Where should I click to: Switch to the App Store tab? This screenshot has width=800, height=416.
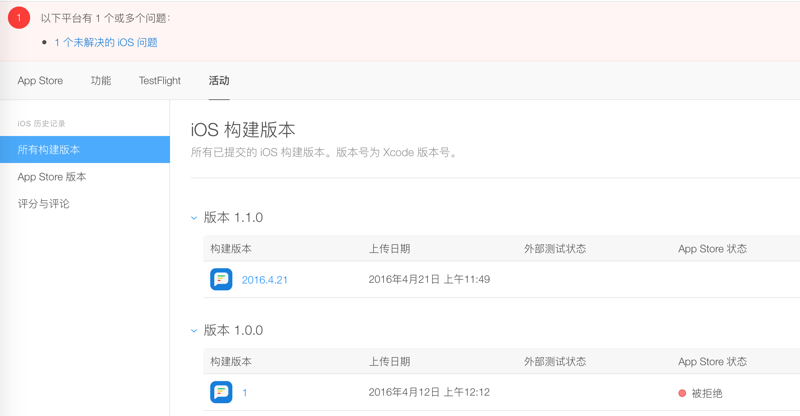[x=40, y=80]
